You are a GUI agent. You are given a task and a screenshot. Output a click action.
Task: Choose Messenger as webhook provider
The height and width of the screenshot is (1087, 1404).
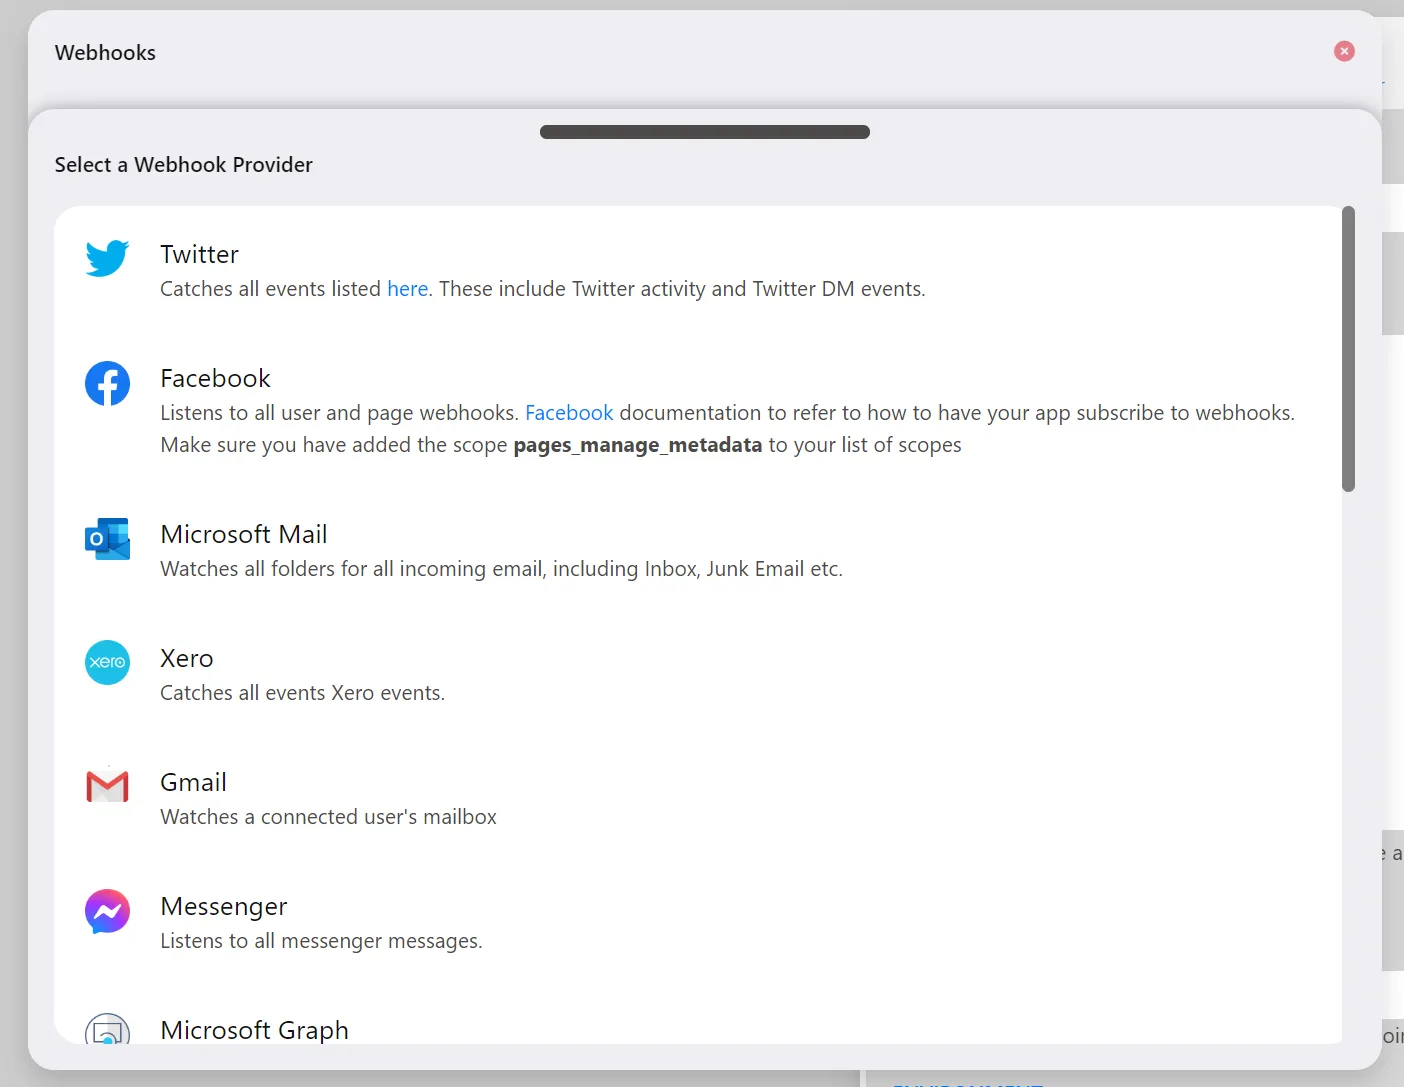coord(223,906)
